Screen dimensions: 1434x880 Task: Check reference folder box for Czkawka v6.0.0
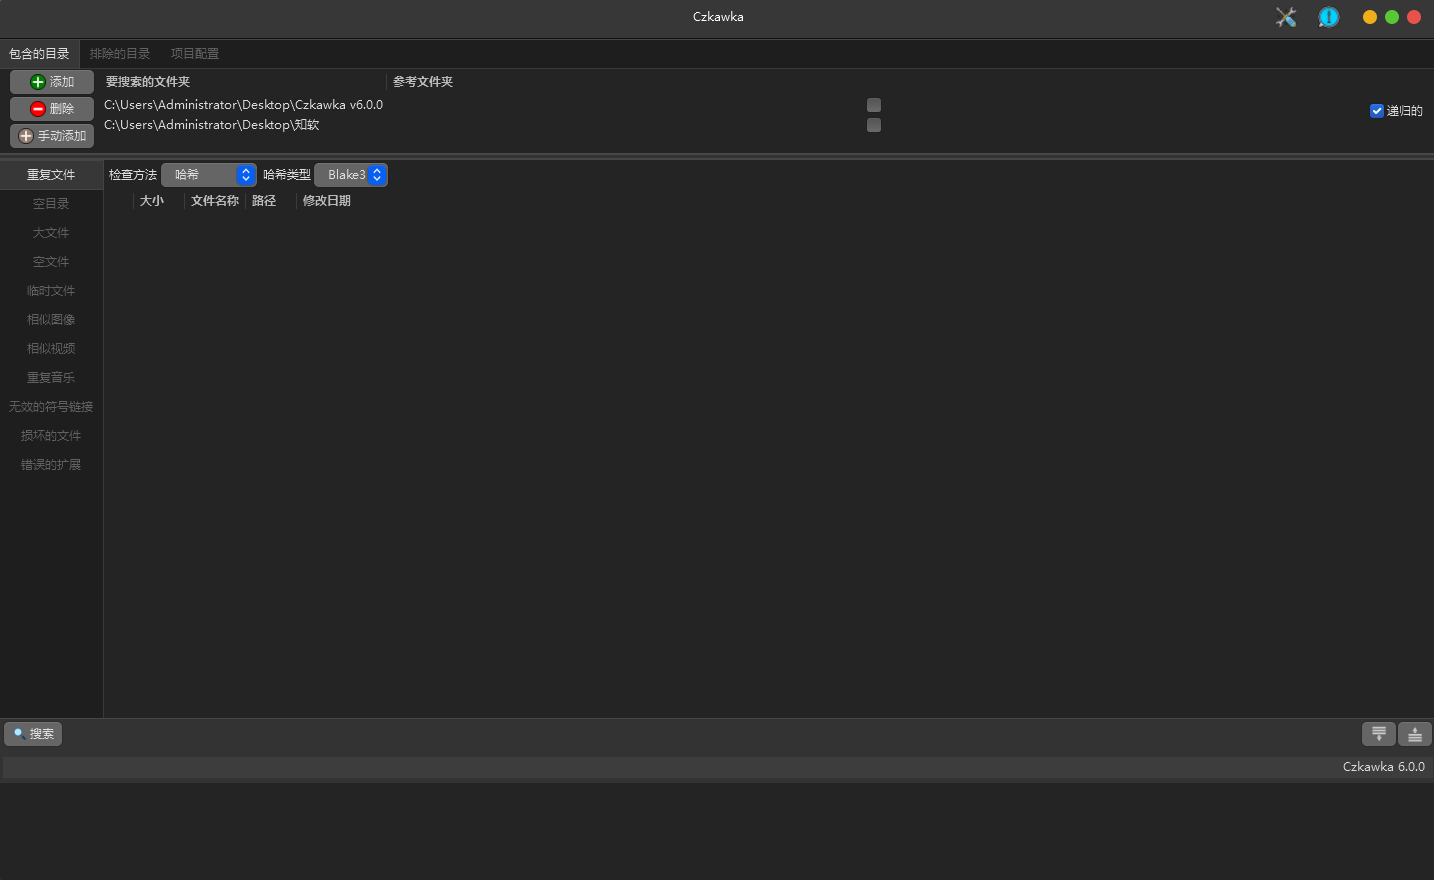pyautogui.click(x=874, y=105)
